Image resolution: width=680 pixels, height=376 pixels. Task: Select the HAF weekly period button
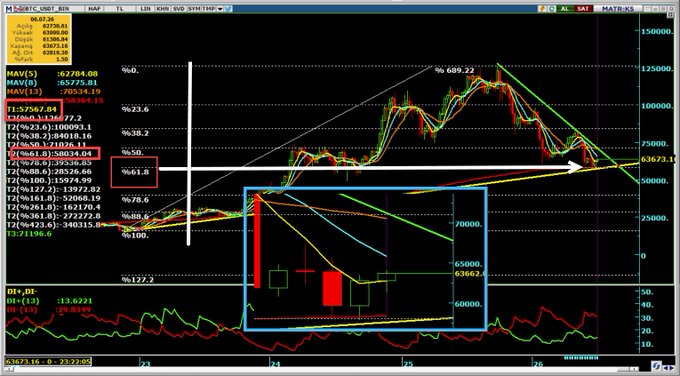94,9
